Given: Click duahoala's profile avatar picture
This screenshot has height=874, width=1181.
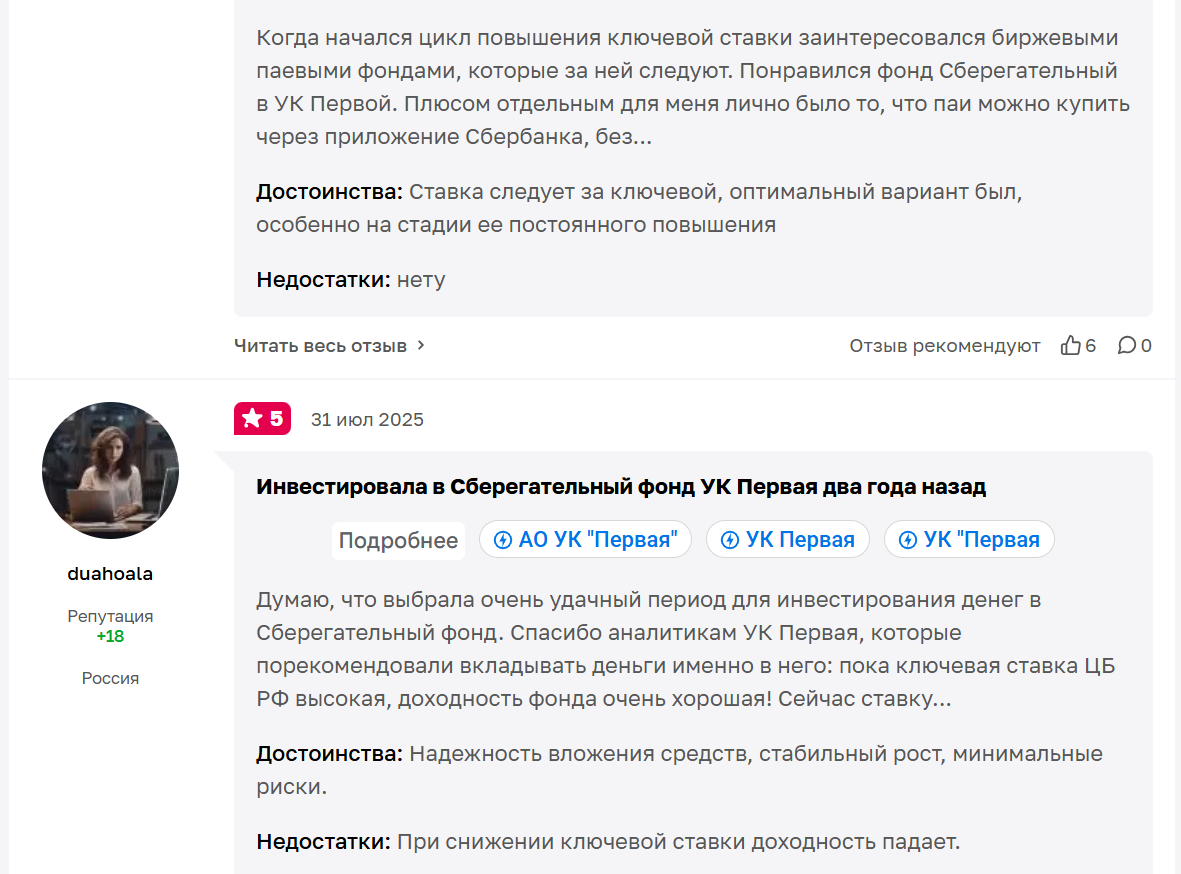Looking at the screenshot, I should (110, 469).
